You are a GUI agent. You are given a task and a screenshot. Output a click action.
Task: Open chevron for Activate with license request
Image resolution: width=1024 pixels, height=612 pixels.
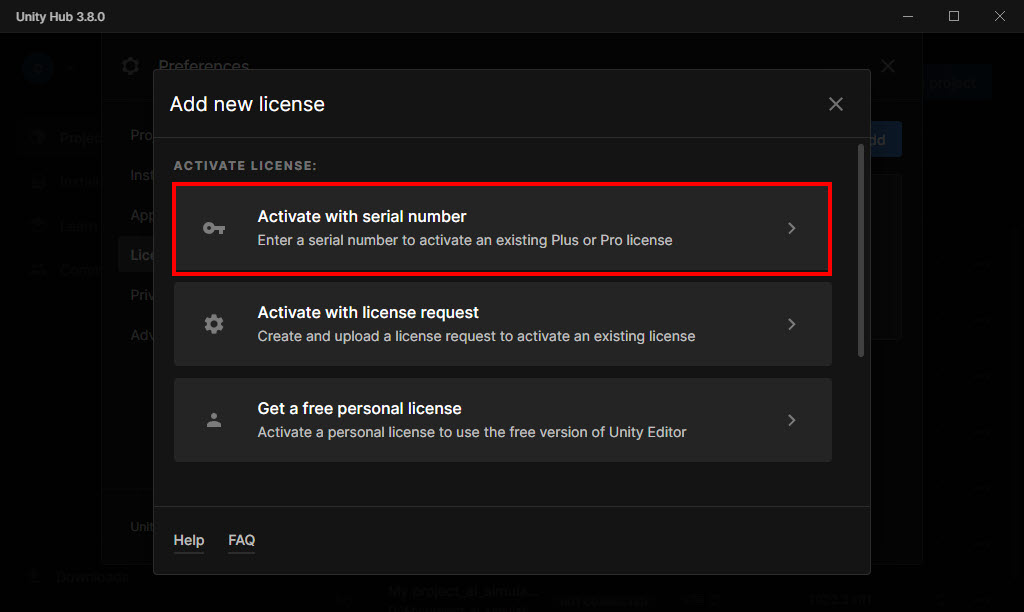click(x=792, y=324)
